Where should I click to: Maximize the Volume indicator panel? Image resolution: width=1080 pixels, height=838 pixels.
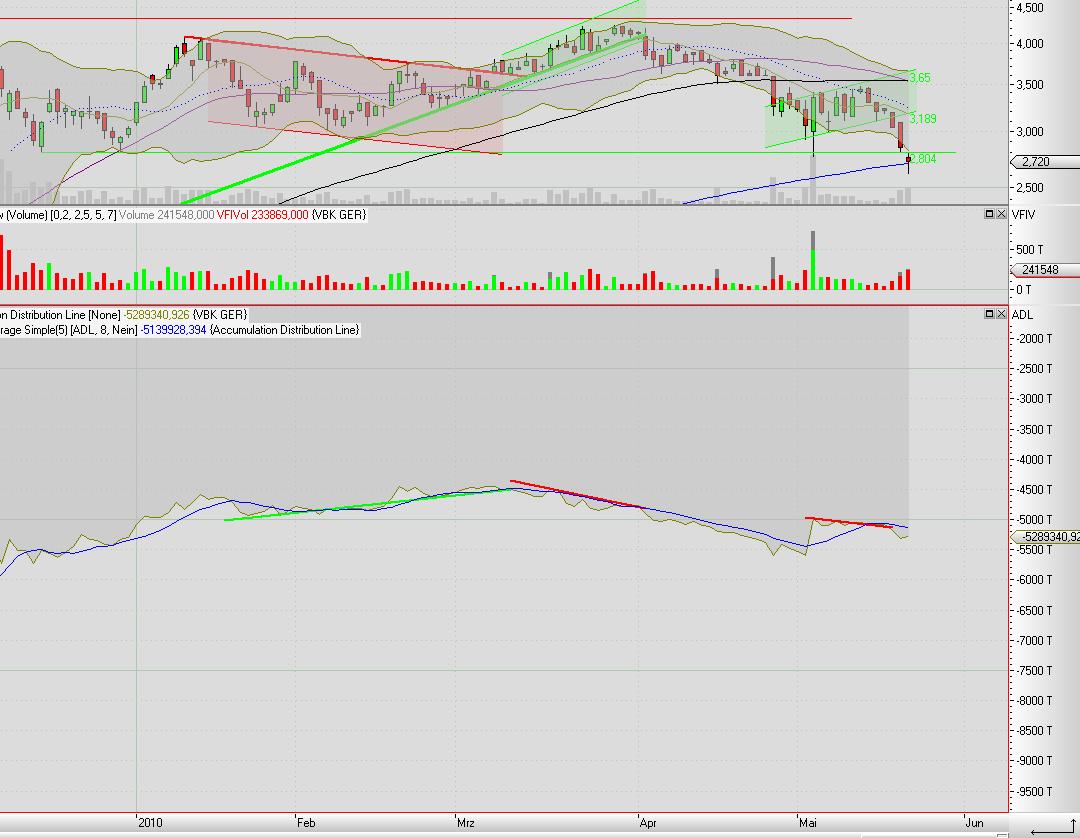(x=990, y=214)
